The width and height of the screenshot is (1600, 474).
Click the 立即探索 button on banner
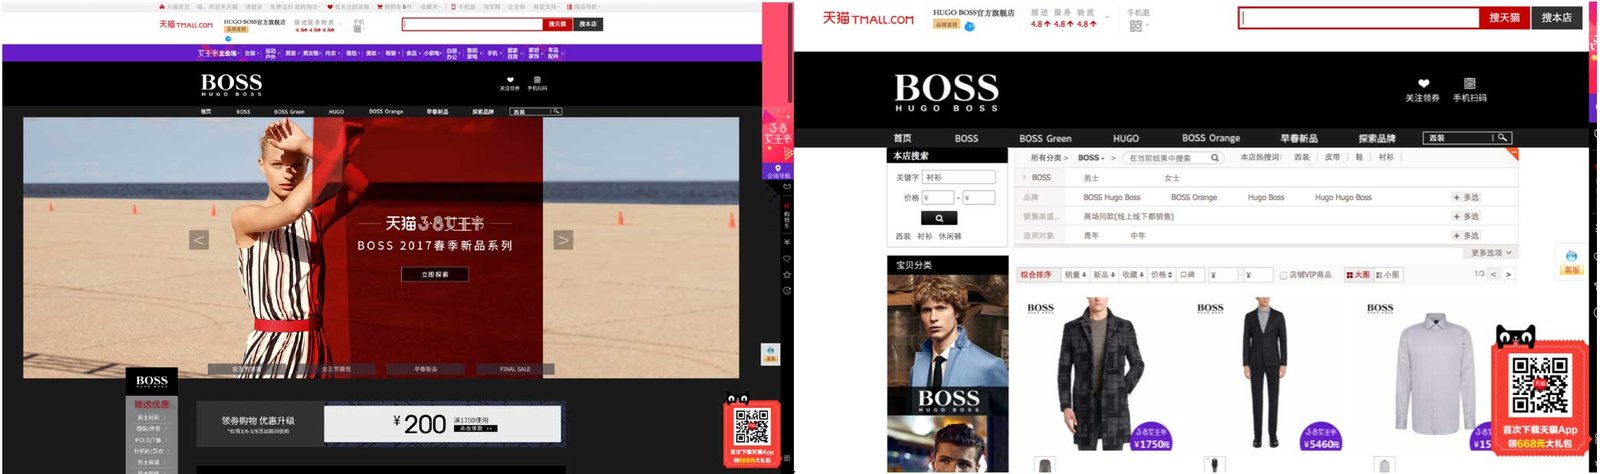(435, 274)
